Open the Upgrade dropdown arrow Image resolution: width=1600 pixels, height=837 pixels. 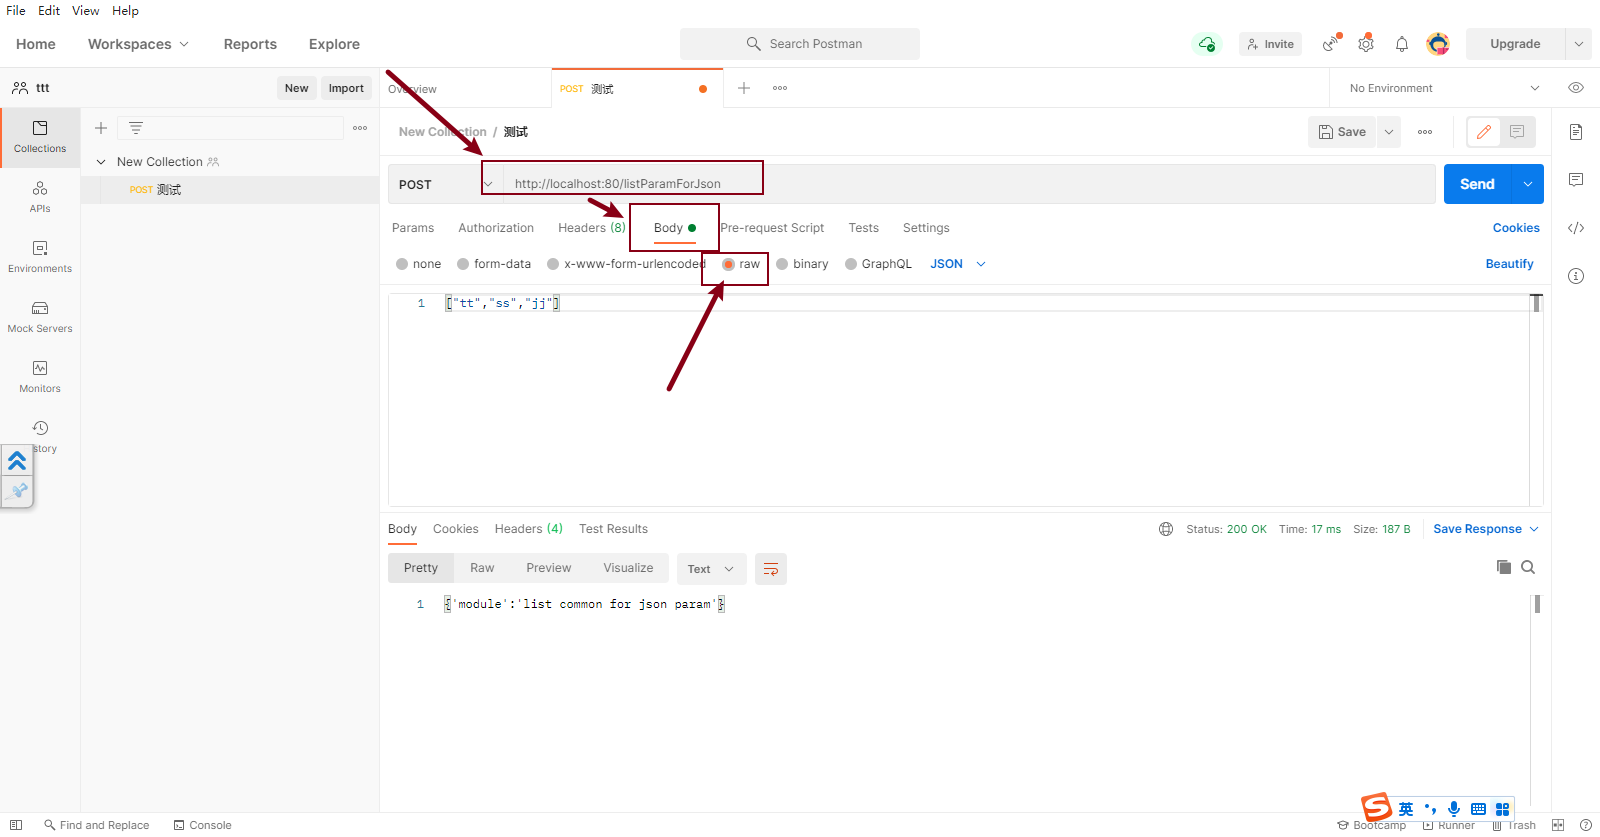pos(1579,44)
